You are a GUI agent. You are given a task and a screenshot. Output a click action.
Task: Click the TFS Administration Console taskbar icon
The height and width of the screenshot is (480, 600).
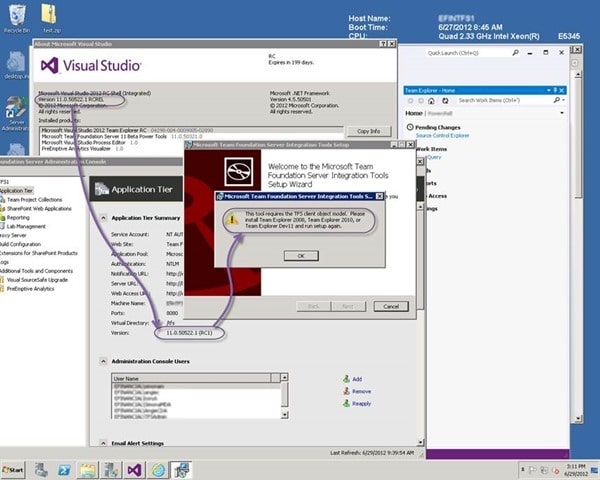pyautogui.click(x=111, y=470)
